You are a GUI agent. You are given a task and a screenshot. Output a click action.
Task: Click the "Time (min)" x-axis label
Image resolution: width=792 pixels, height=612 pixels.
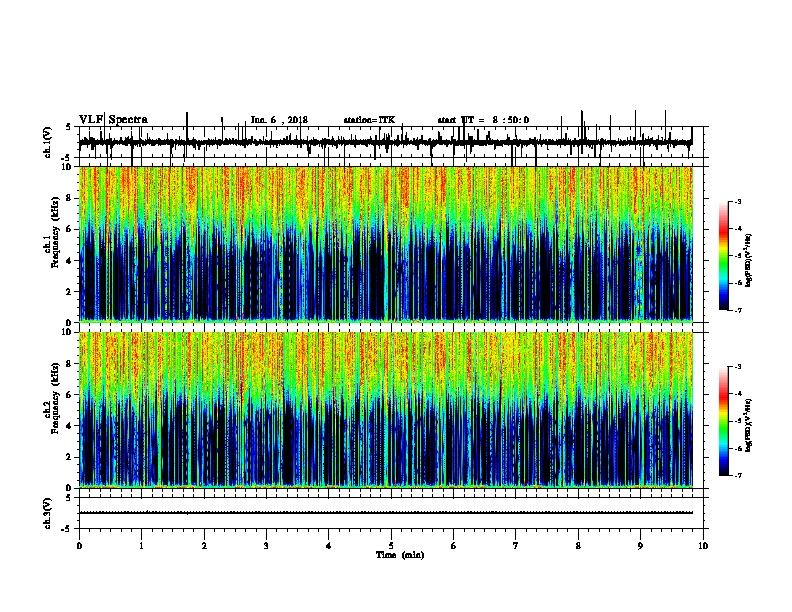[400, 555]
